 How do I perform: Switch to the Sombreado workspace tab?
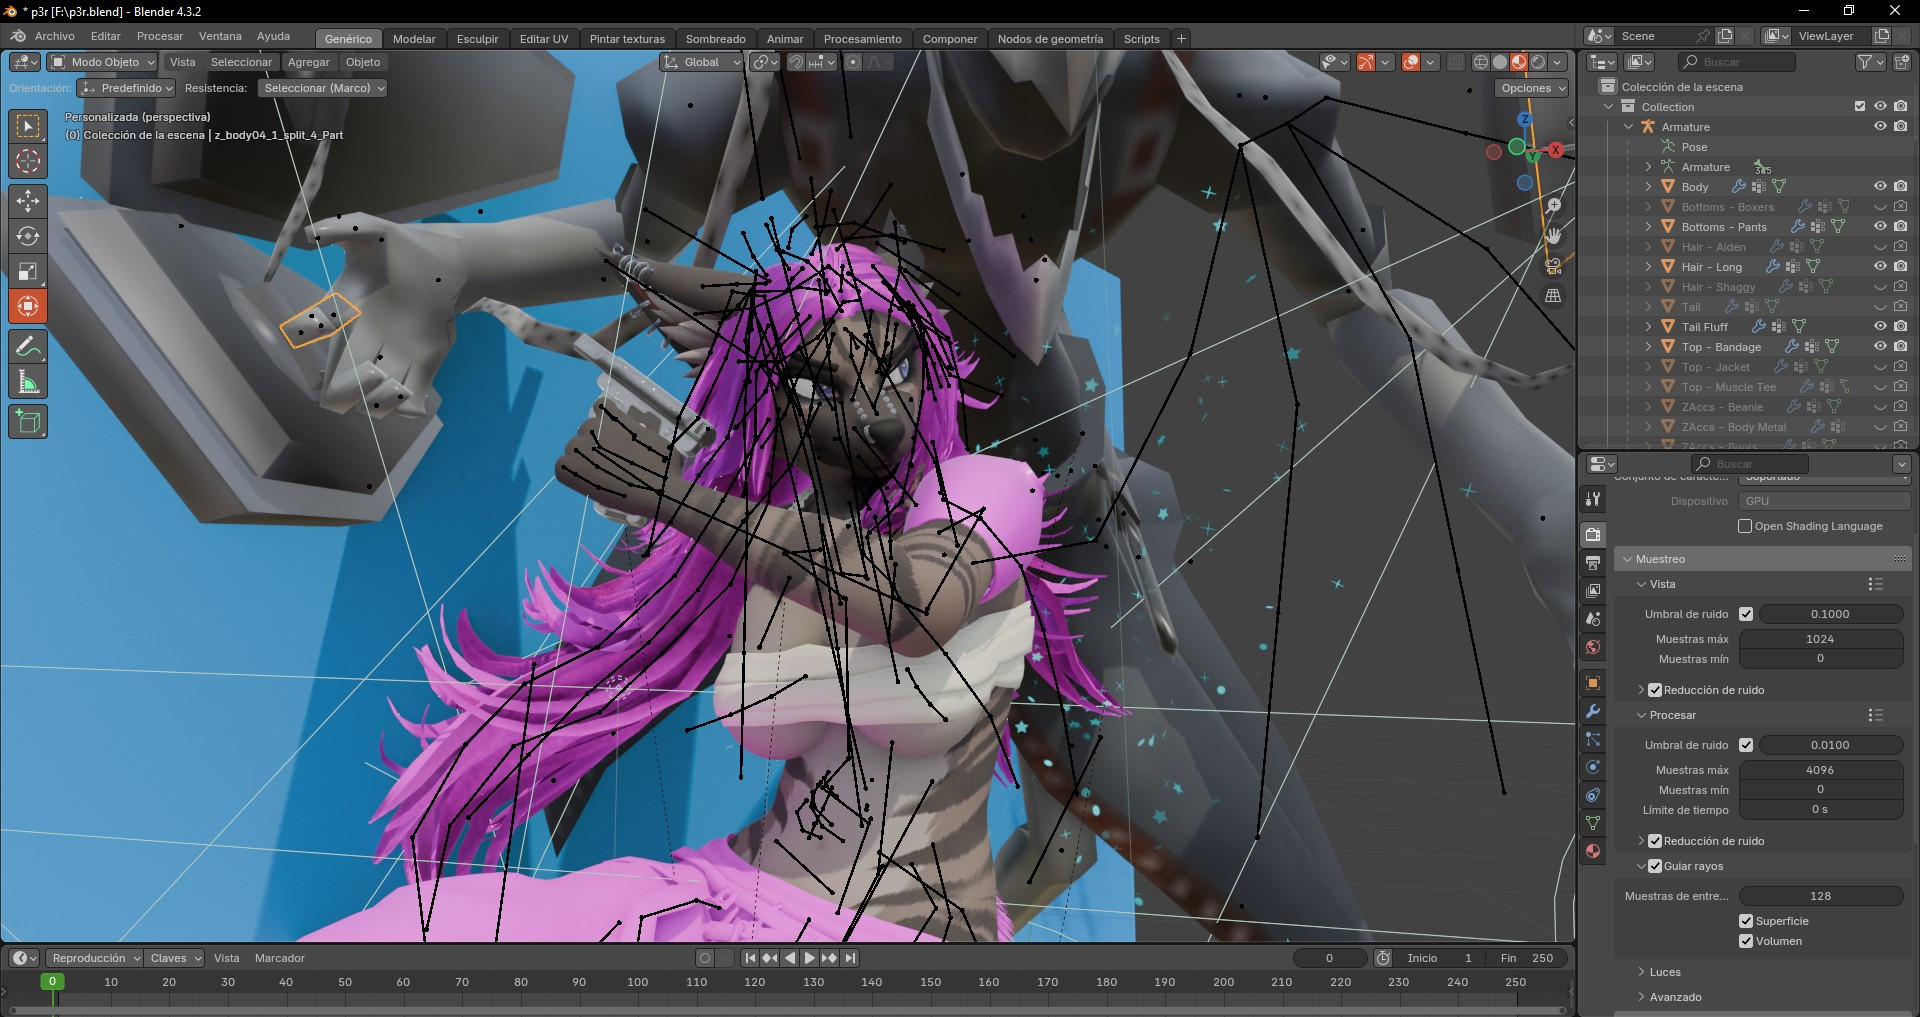pyautogui.click(x=715, y=39)
